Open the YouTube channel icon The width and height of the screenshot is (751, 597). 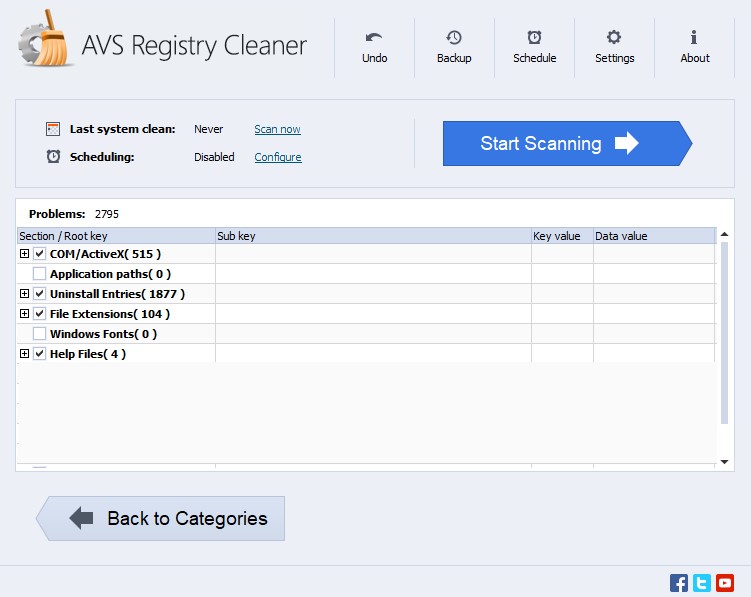coord(725,583)
